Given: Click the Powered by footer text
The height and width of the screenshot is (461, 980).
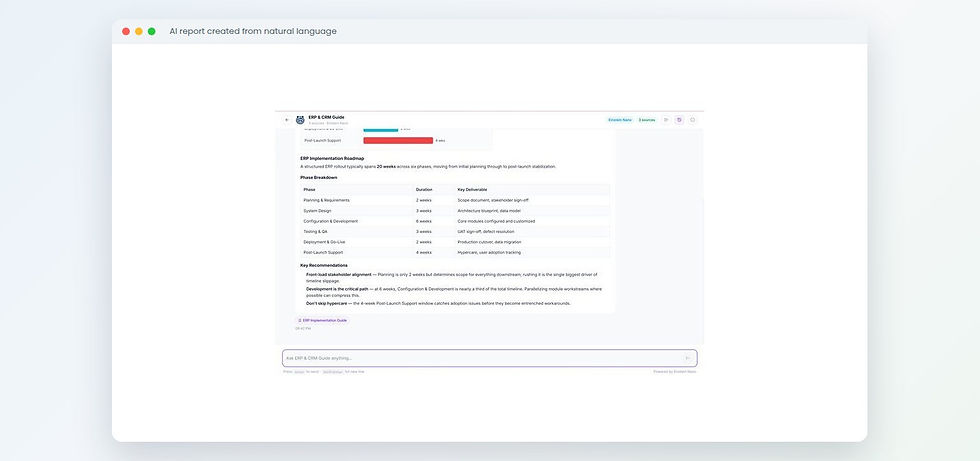Looking at the screenshot, I should (674, 372).
